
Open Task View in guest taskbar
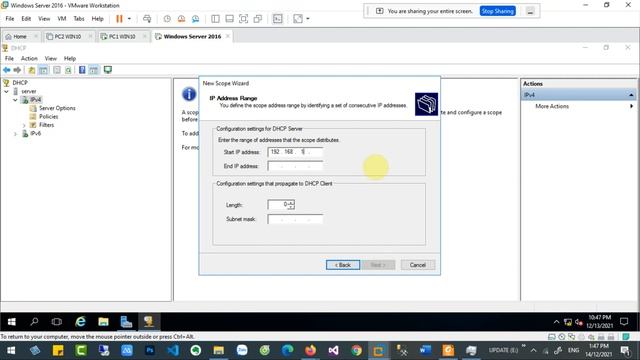point(57,322)
